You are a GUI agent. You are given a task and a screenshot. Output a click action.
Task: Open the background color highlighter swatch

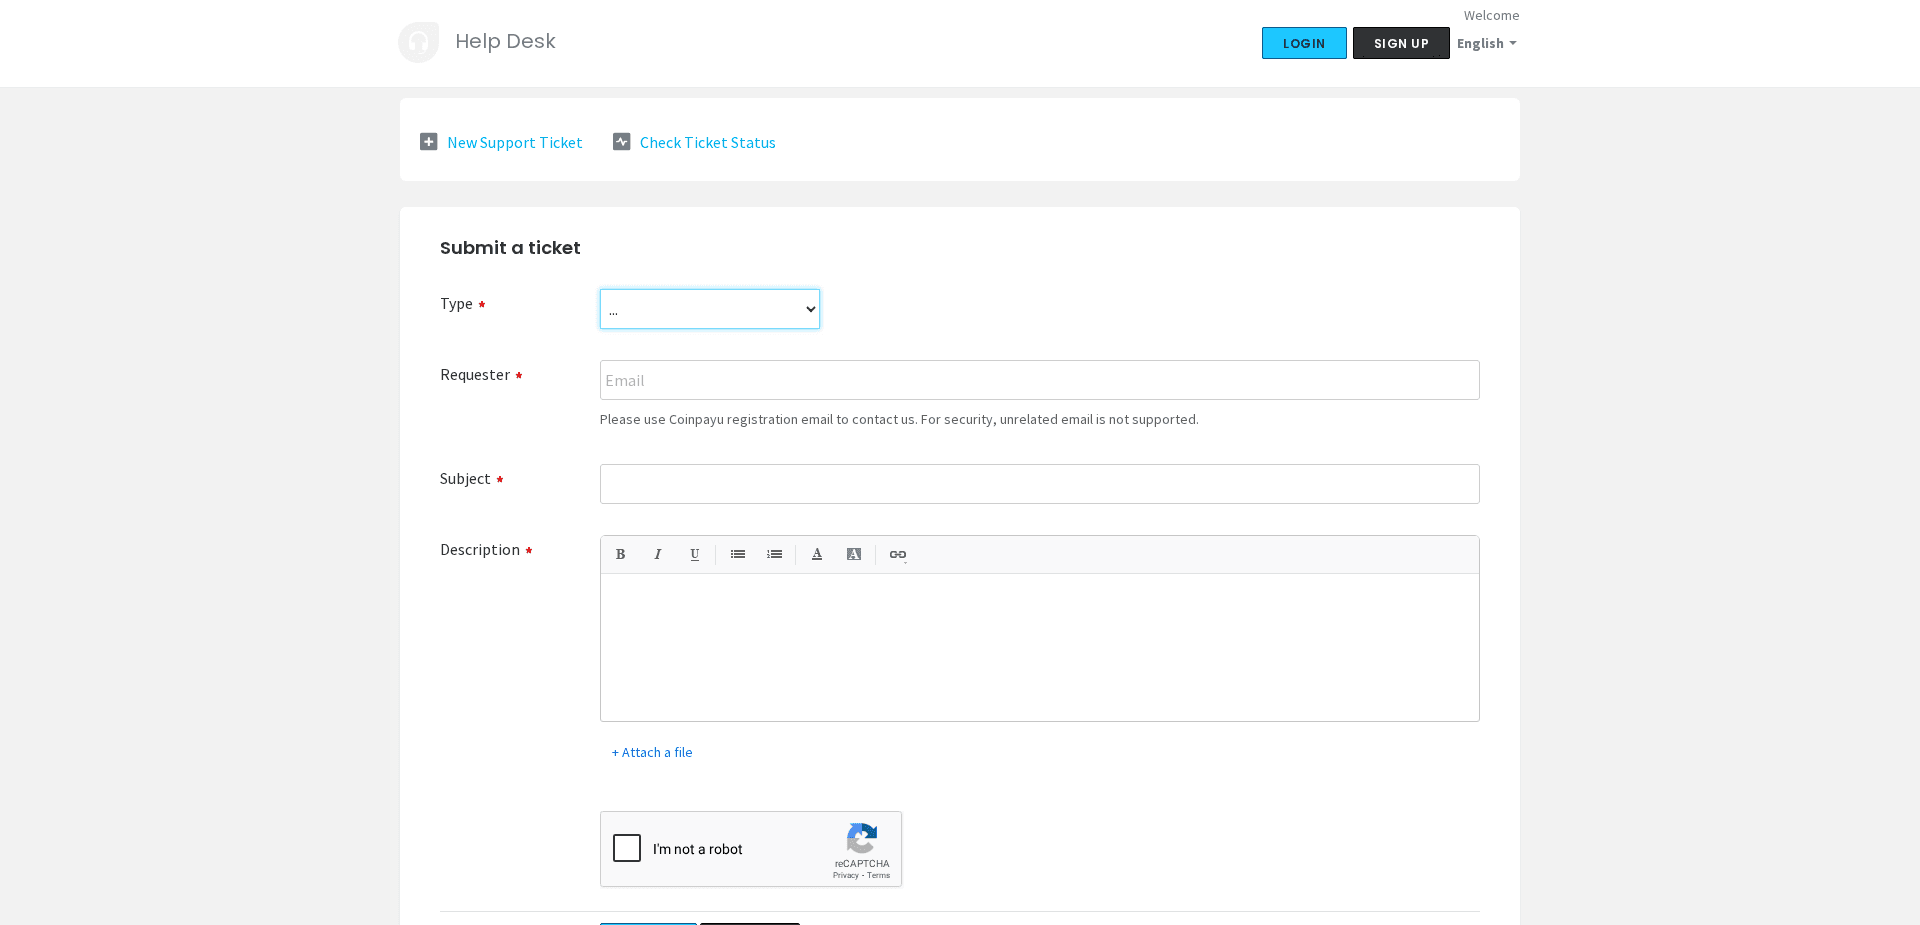853,554
